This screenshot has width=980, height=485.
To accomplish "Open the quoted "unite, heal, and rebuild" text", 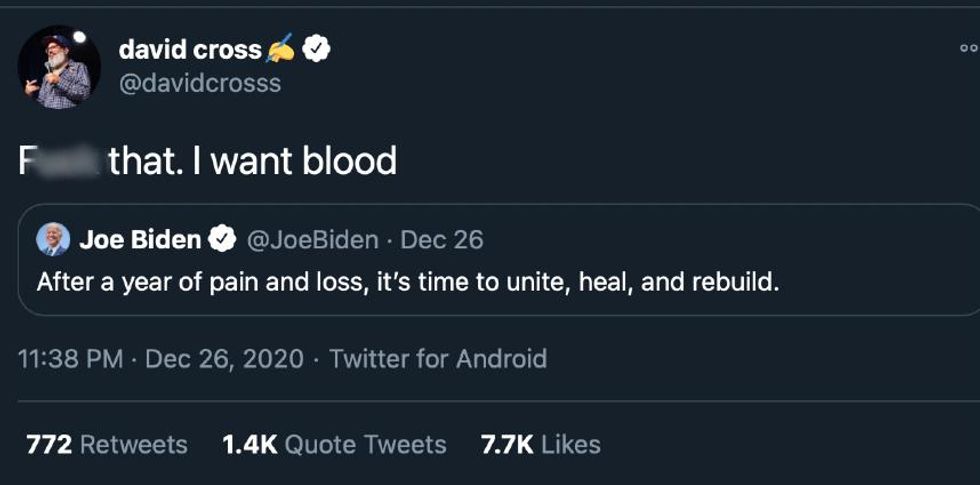I will click(x=407, y=282).
